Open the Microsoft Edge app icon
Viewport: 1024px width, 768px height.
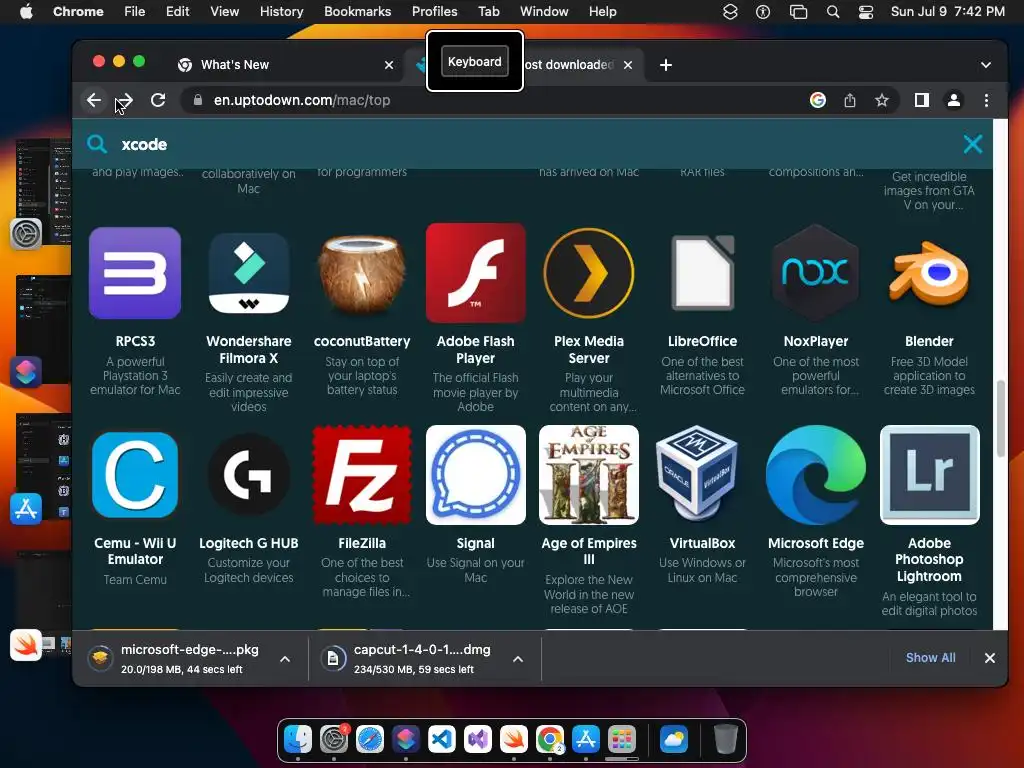pos(816,475)
